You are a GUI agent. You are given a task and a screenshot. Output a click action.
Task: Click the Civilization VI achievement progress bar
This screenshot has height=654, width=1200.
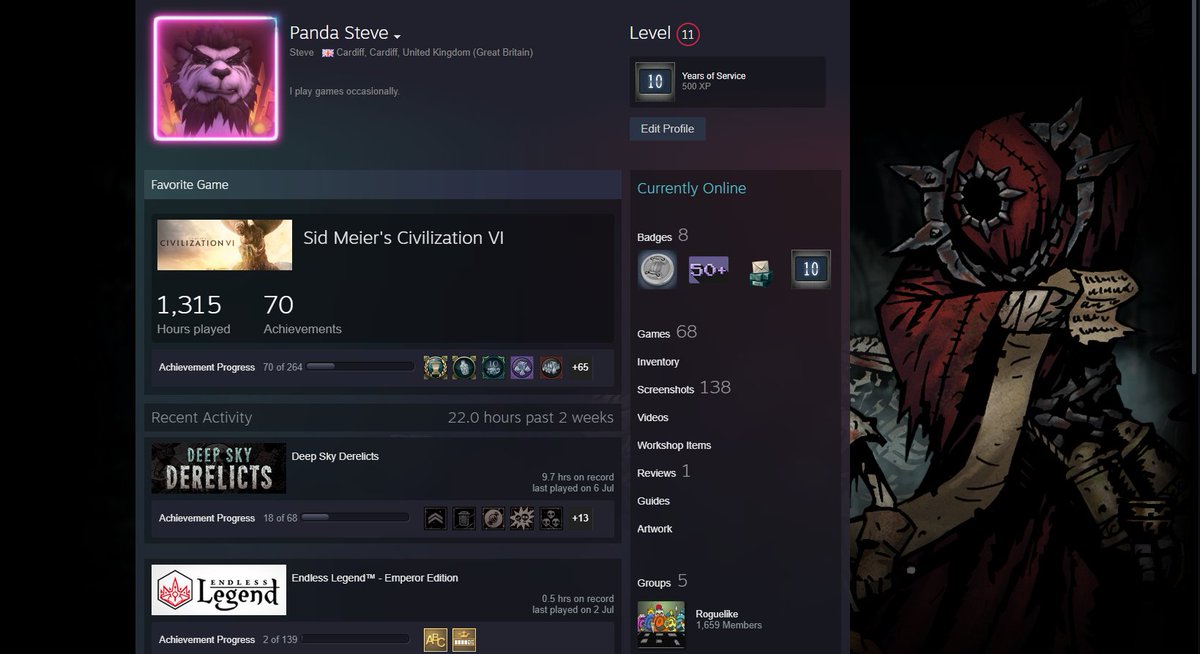(360, 367)
